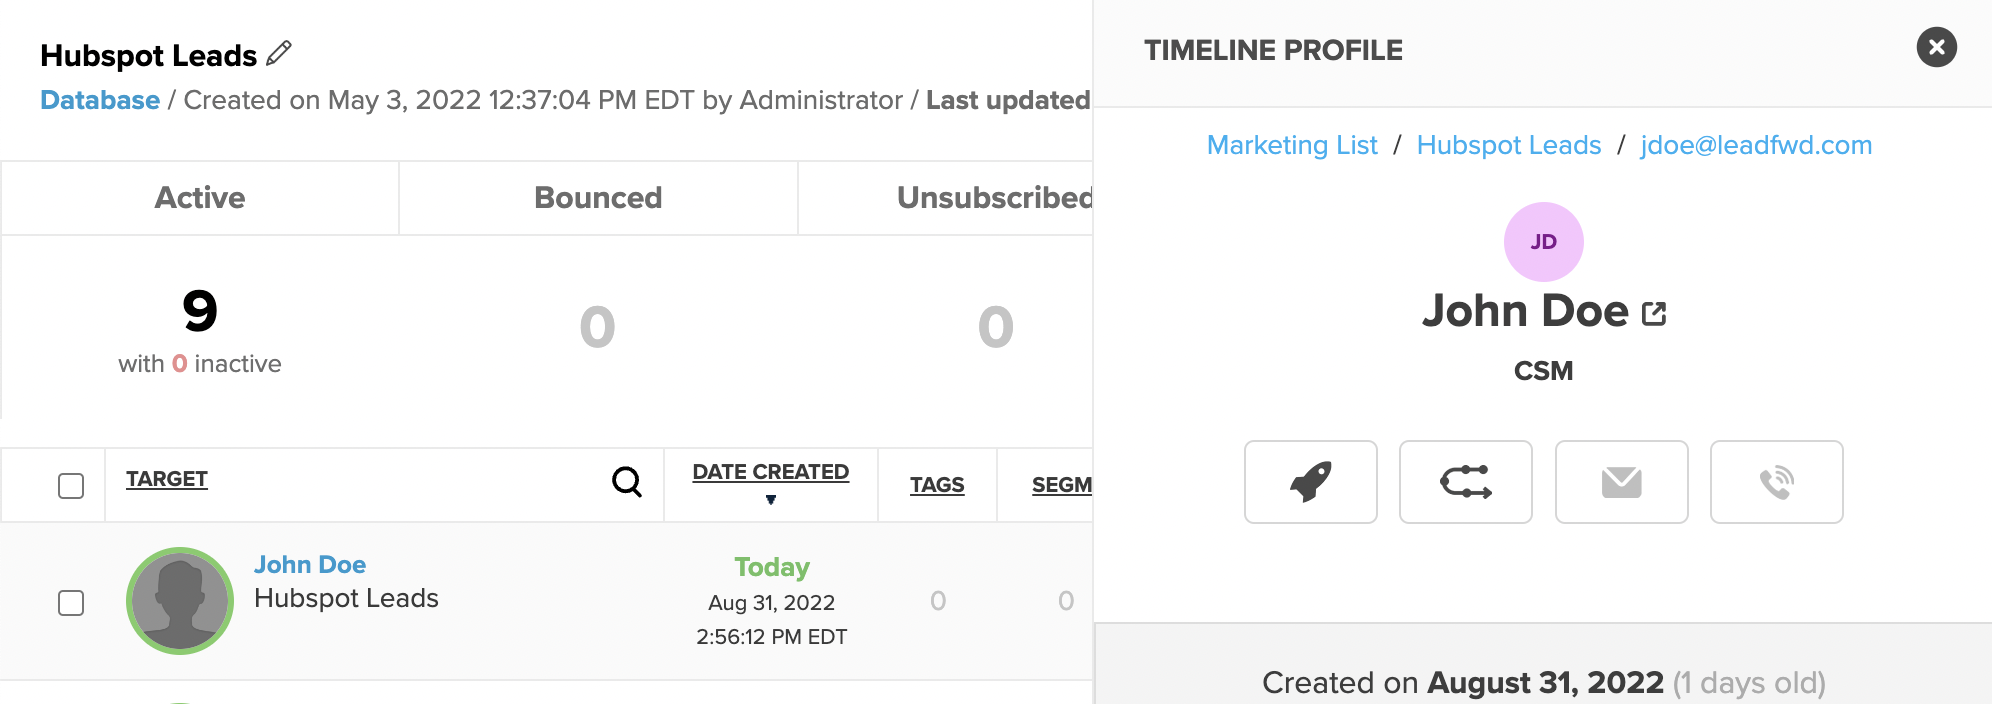Viewport: 1992px width, 704px height.
Task: Click the envelope email icon button
Action: [1621, 482]
